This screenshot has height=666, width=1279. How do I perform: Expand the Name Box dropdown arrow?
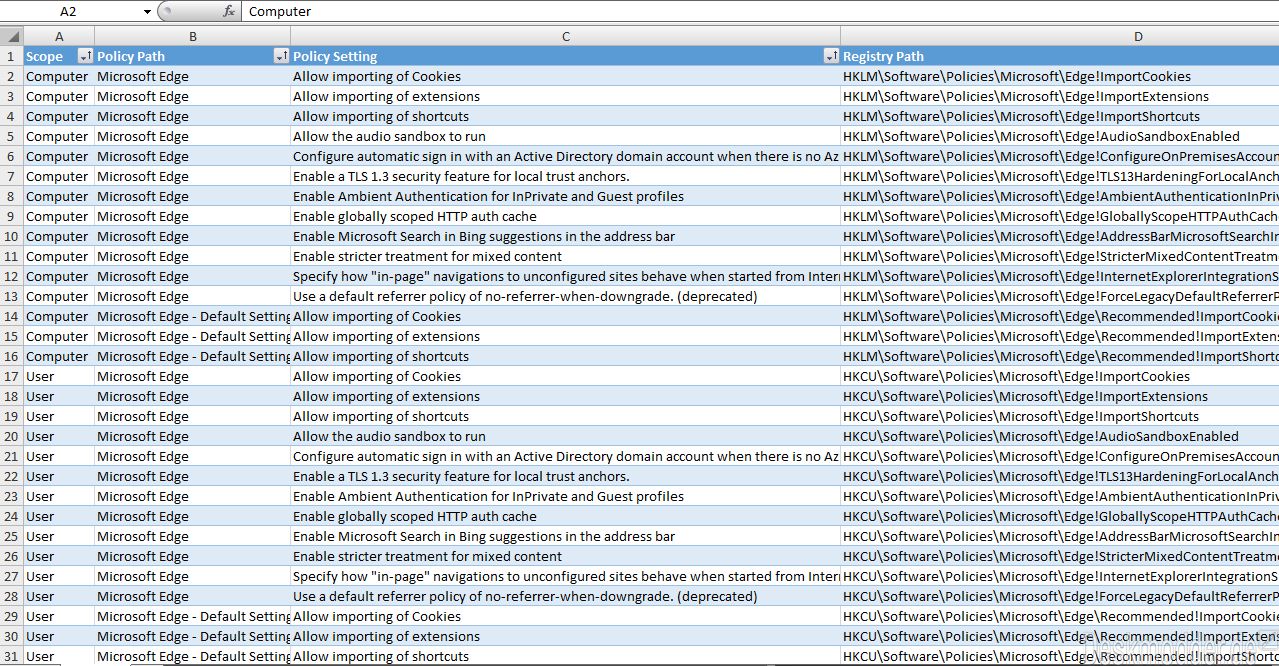(x=147, y=12)
